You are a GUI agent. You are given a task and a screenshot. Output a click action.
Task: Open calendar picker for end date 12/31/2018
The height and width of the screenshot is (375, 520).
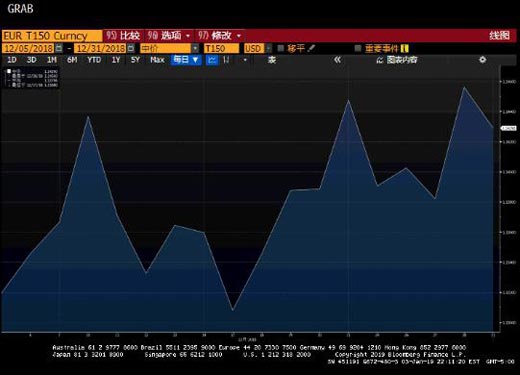[131, 48]
